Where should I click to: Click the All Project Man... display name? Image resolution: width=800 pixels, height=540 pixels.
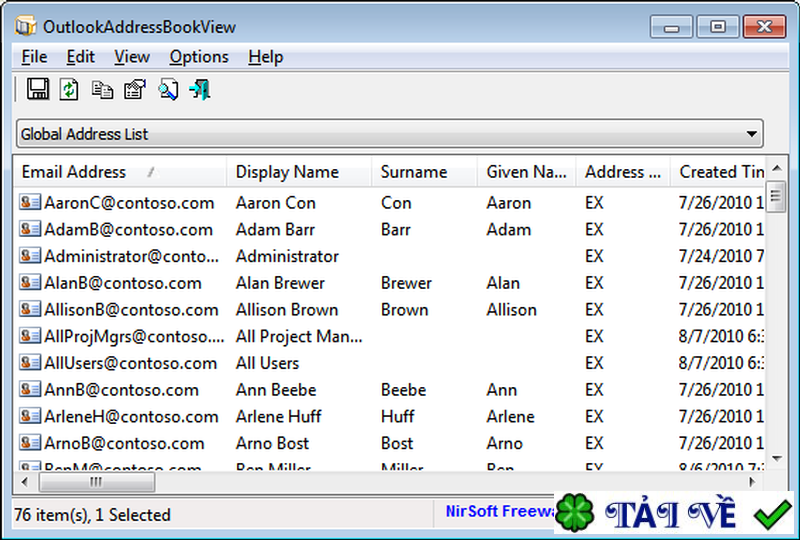pos(299,336)
